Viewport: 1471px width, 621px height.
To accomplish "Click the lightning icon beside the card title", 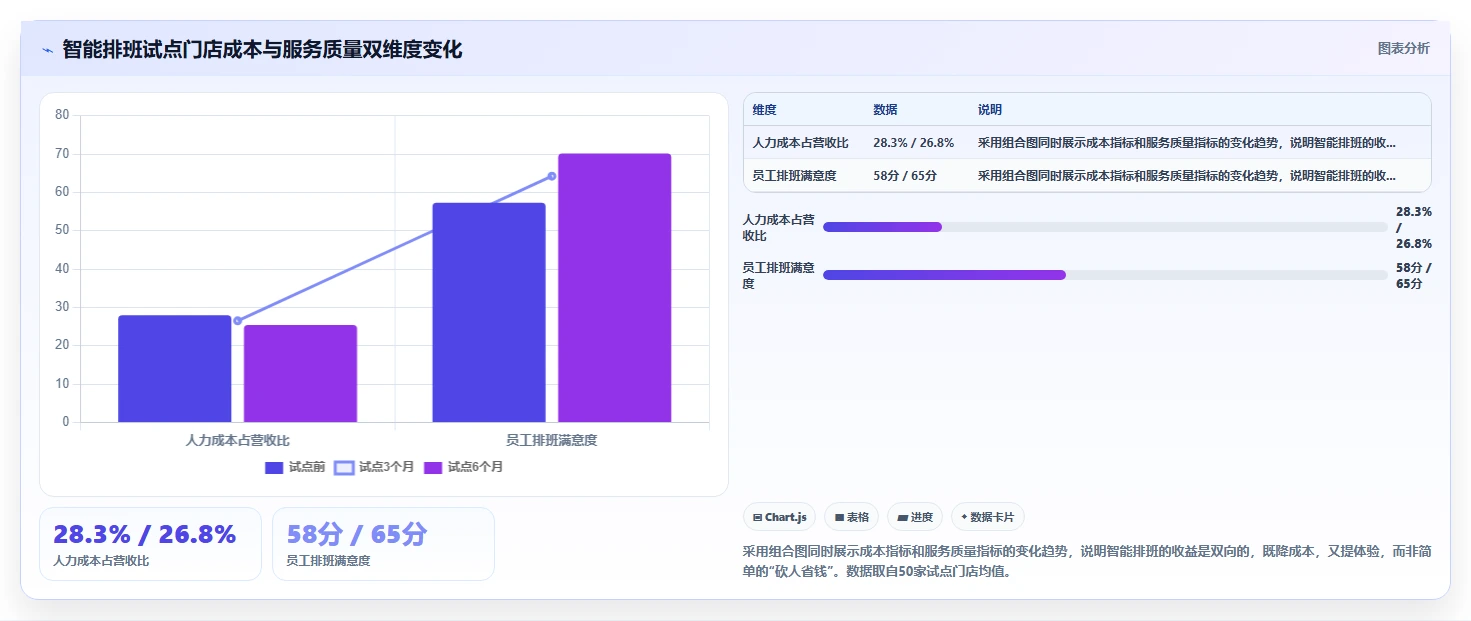I will (47, 50).
